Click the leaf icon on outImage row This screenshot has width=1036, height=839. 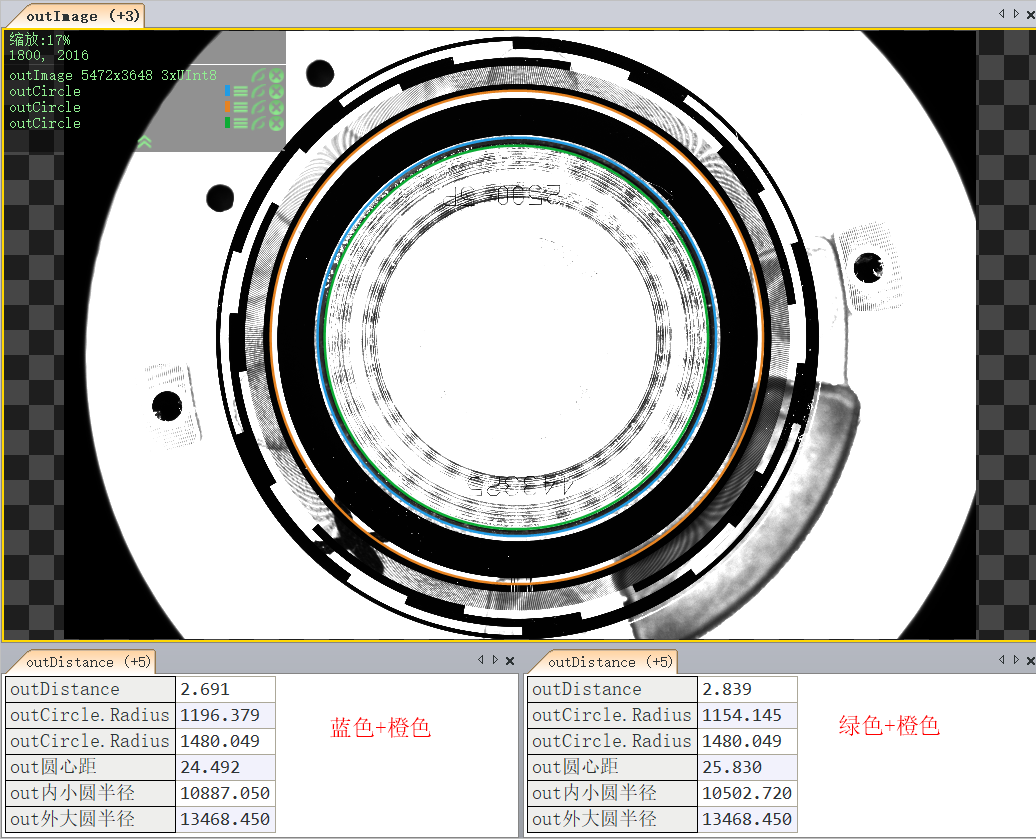point(259,76)
